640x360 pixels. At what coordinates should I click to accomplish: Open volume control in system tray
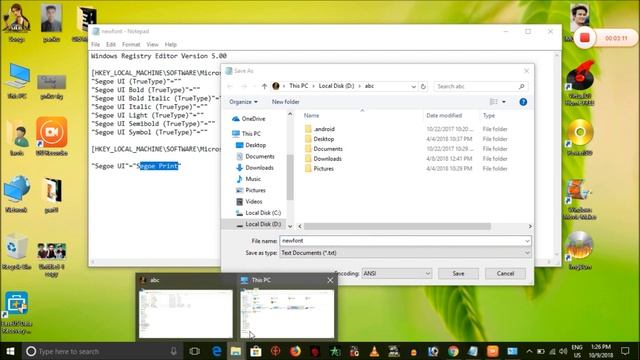563,351
